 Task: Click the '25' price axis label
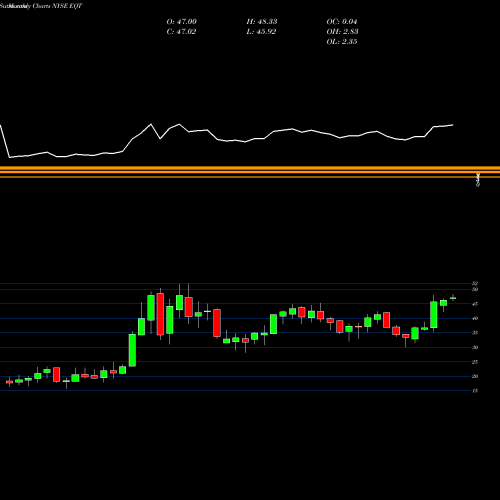click(475, 362)
